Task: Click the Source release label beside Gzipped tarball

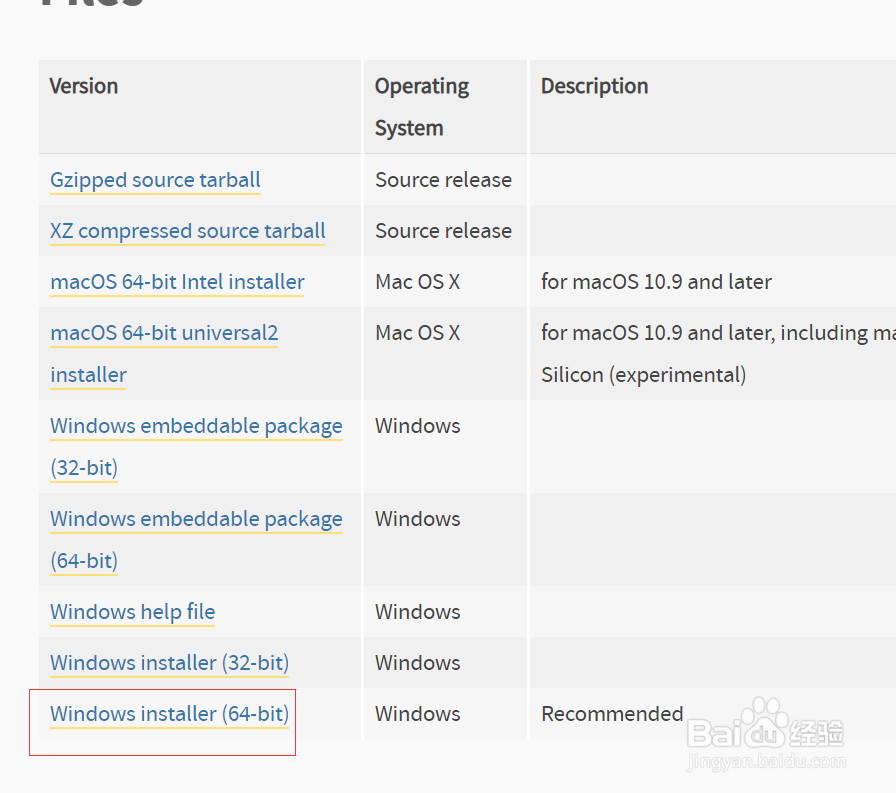Action: tap(444, 179)
